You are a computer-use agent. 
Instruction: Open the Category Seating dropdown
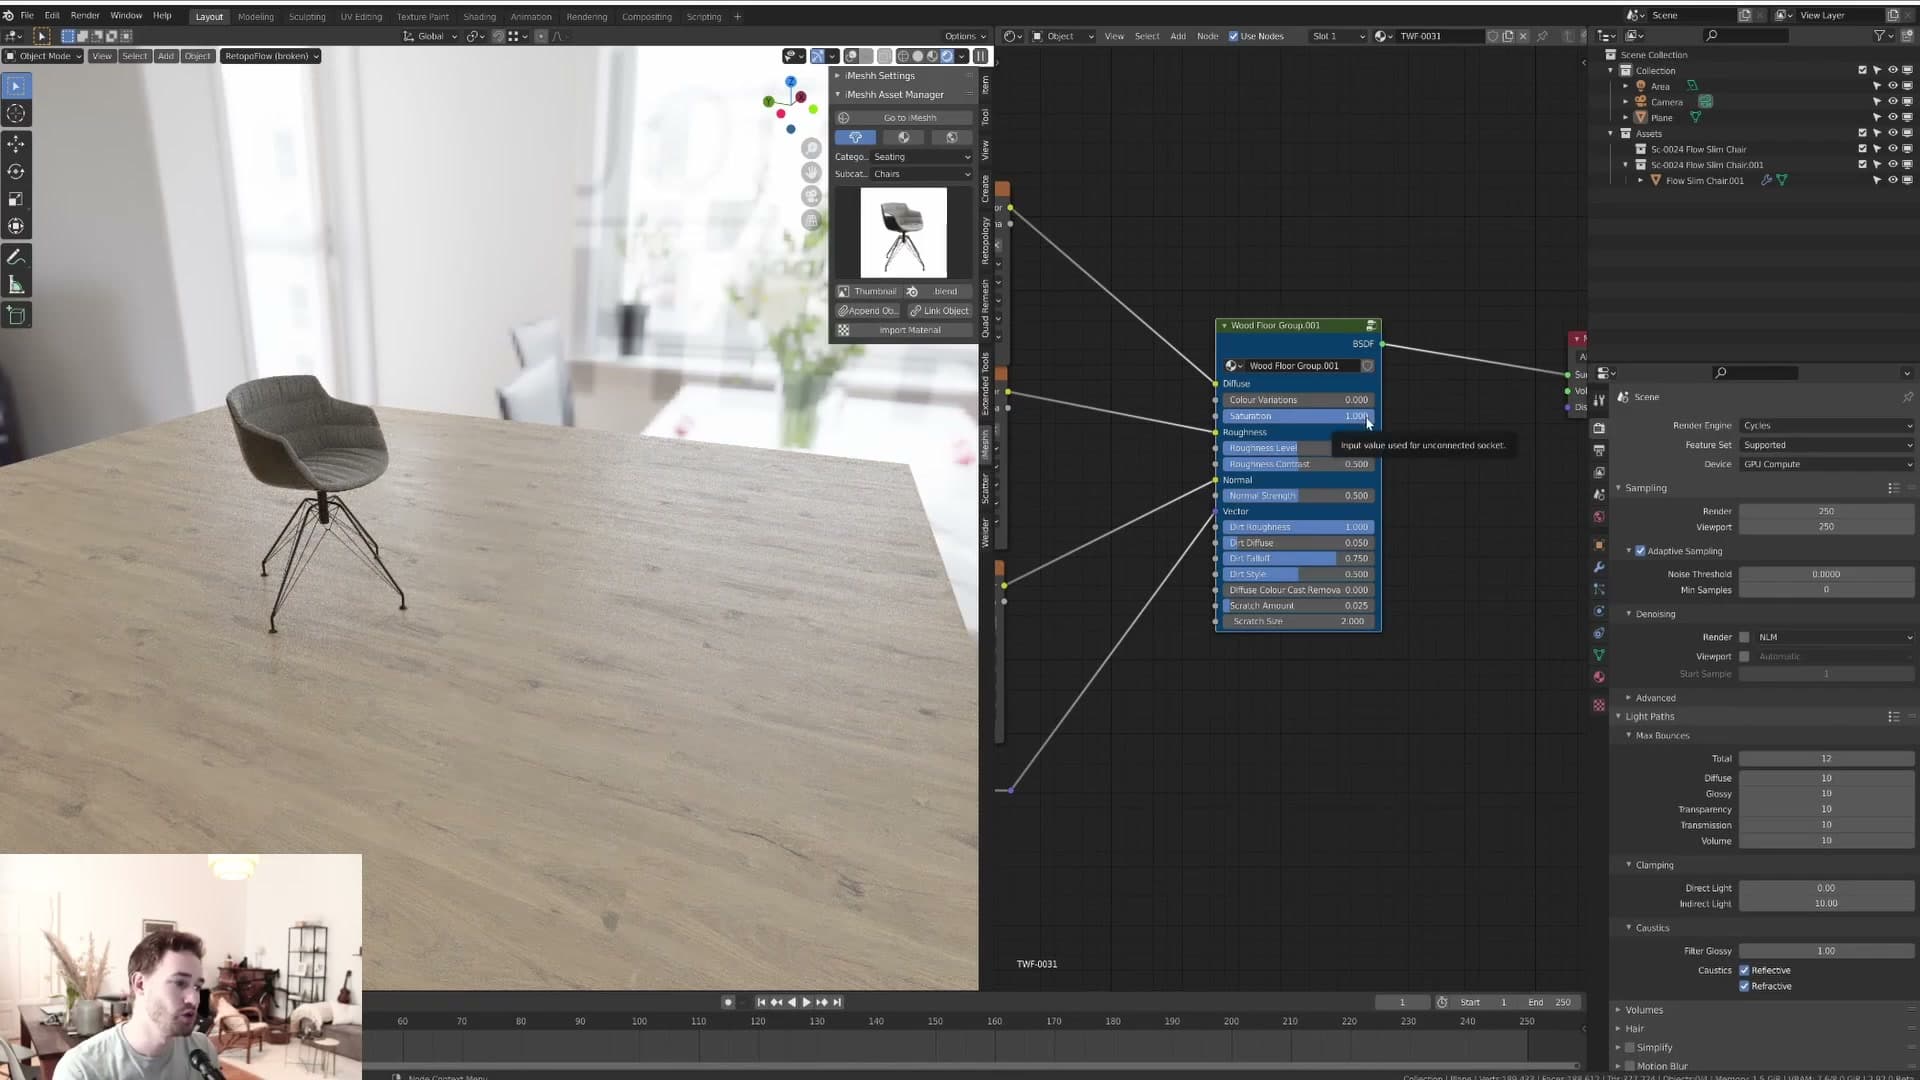click(x=922, y=157)
